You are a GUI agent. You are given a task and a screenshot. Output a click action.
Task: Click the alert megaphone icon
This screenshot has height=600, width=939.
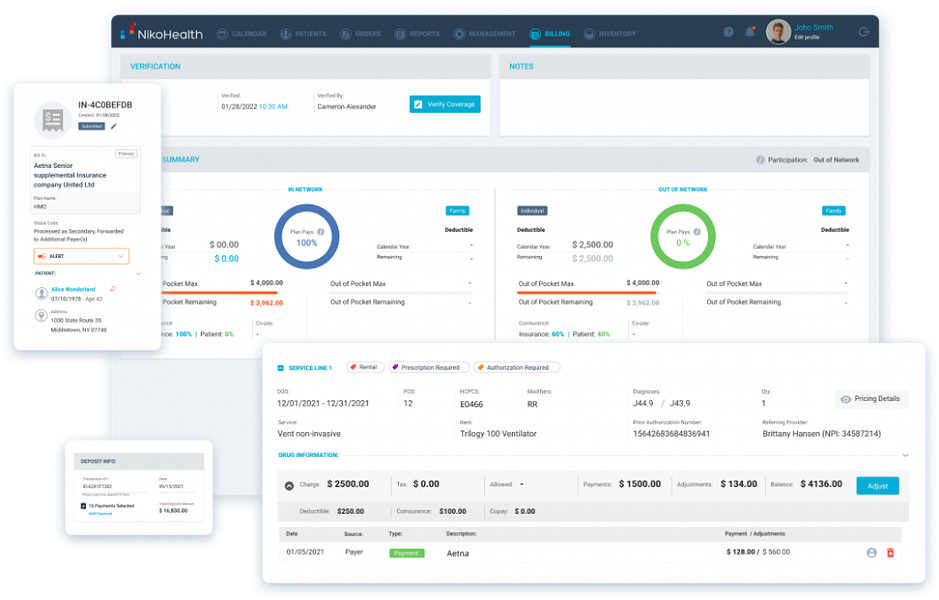41,256
